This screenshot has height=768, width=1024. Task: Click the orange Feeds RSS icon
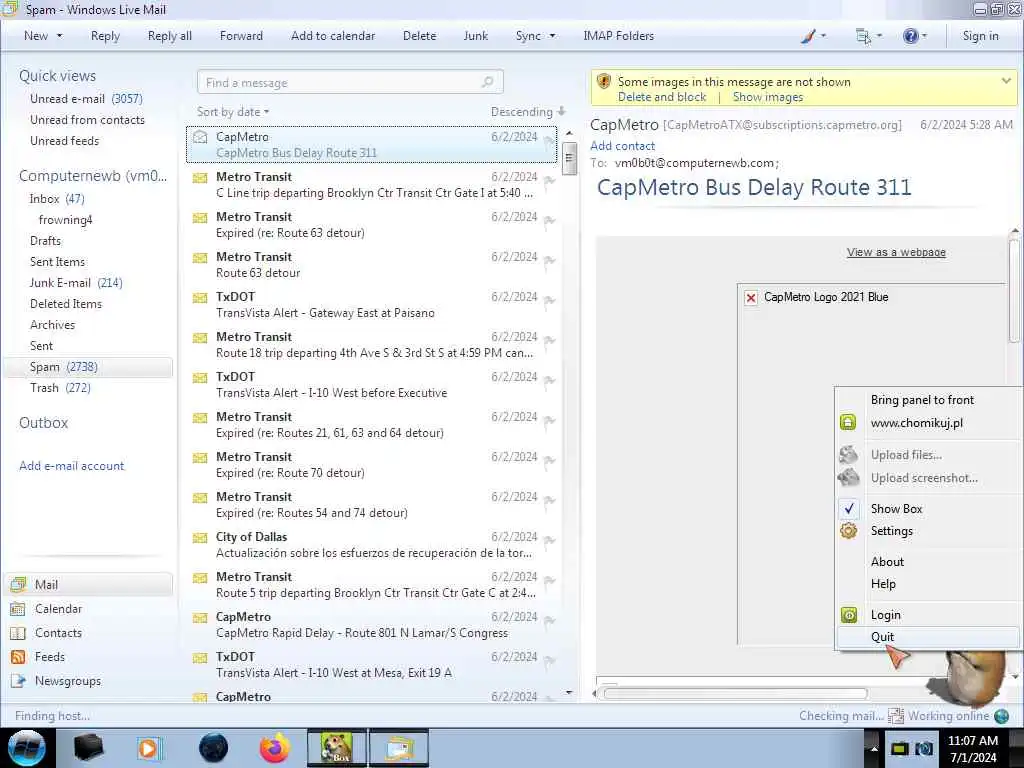point(18,657)
